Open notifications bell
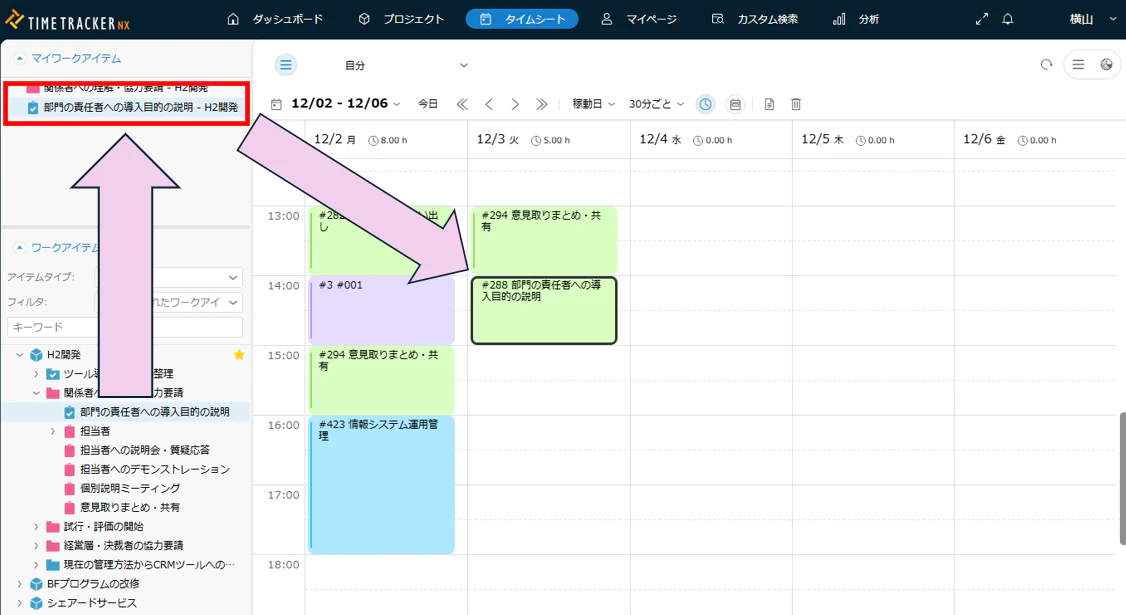 coord(1008,19)
